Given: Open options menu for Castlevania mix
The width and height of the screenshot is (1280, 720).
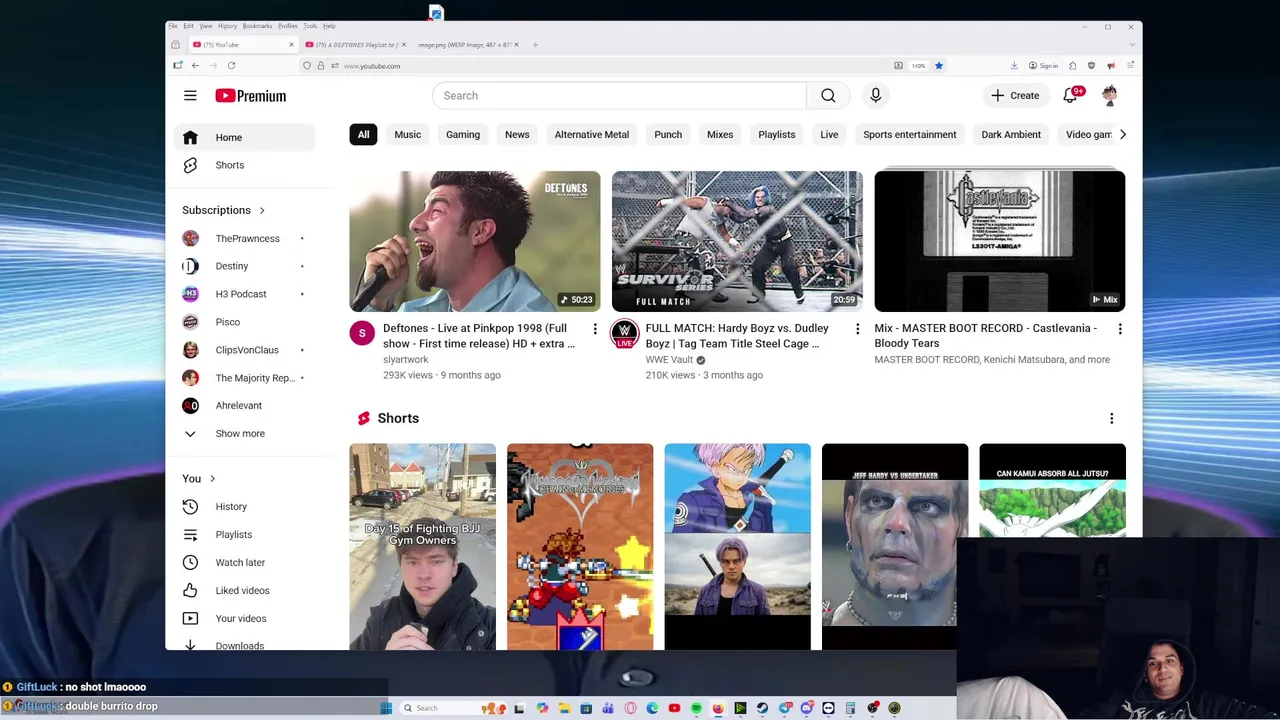Looking at the screenshot, I should (1120, 329).
